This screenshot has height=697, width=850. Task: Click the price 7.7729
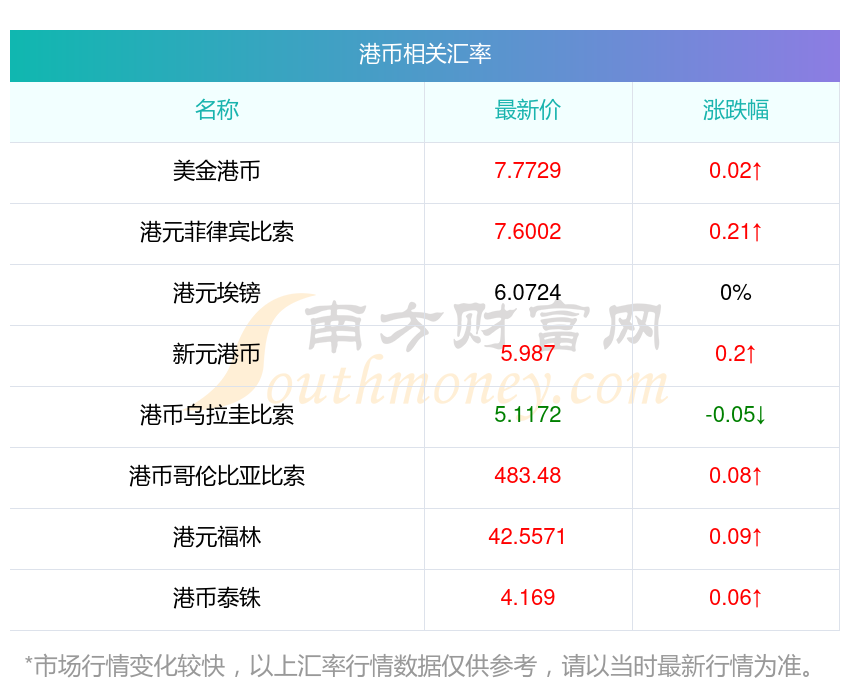click(x=527, y=171)
